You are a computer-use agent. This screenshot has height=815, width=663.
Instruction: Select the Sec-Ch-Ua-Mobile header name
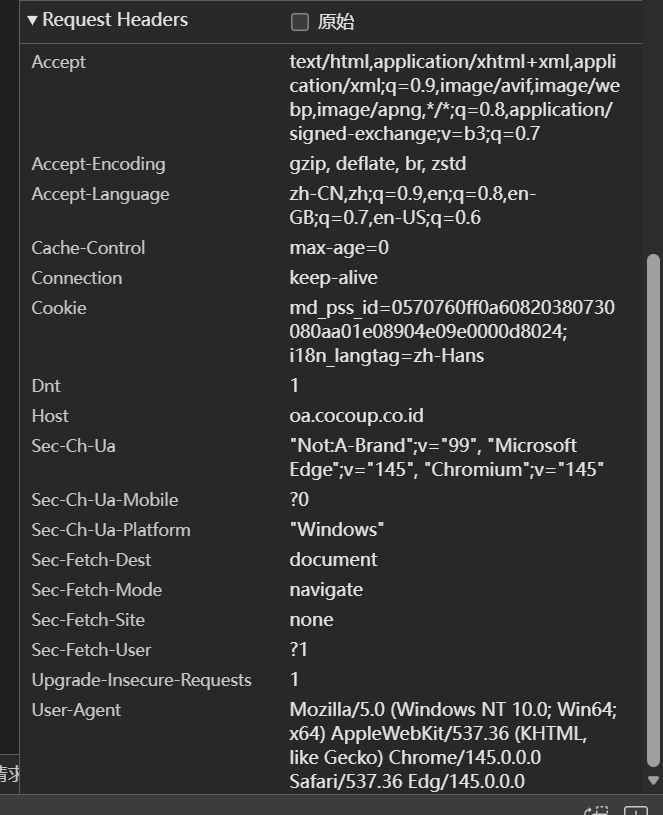pos(105,500)
